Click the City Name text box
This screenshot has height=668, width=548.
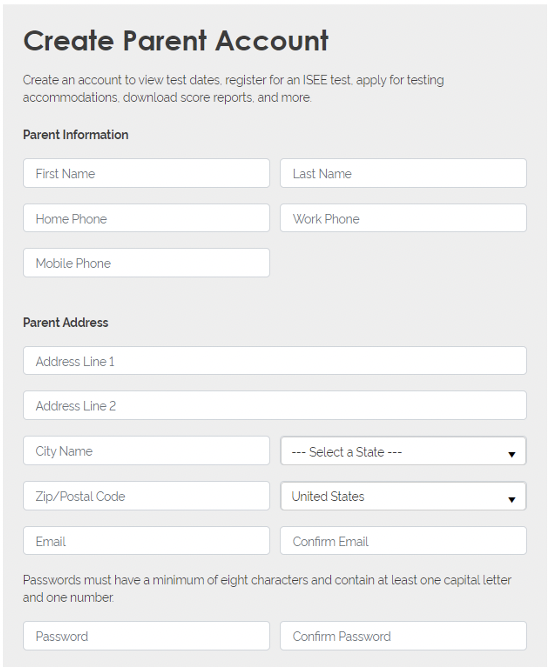pyautogui.click(x=146, y=450)
